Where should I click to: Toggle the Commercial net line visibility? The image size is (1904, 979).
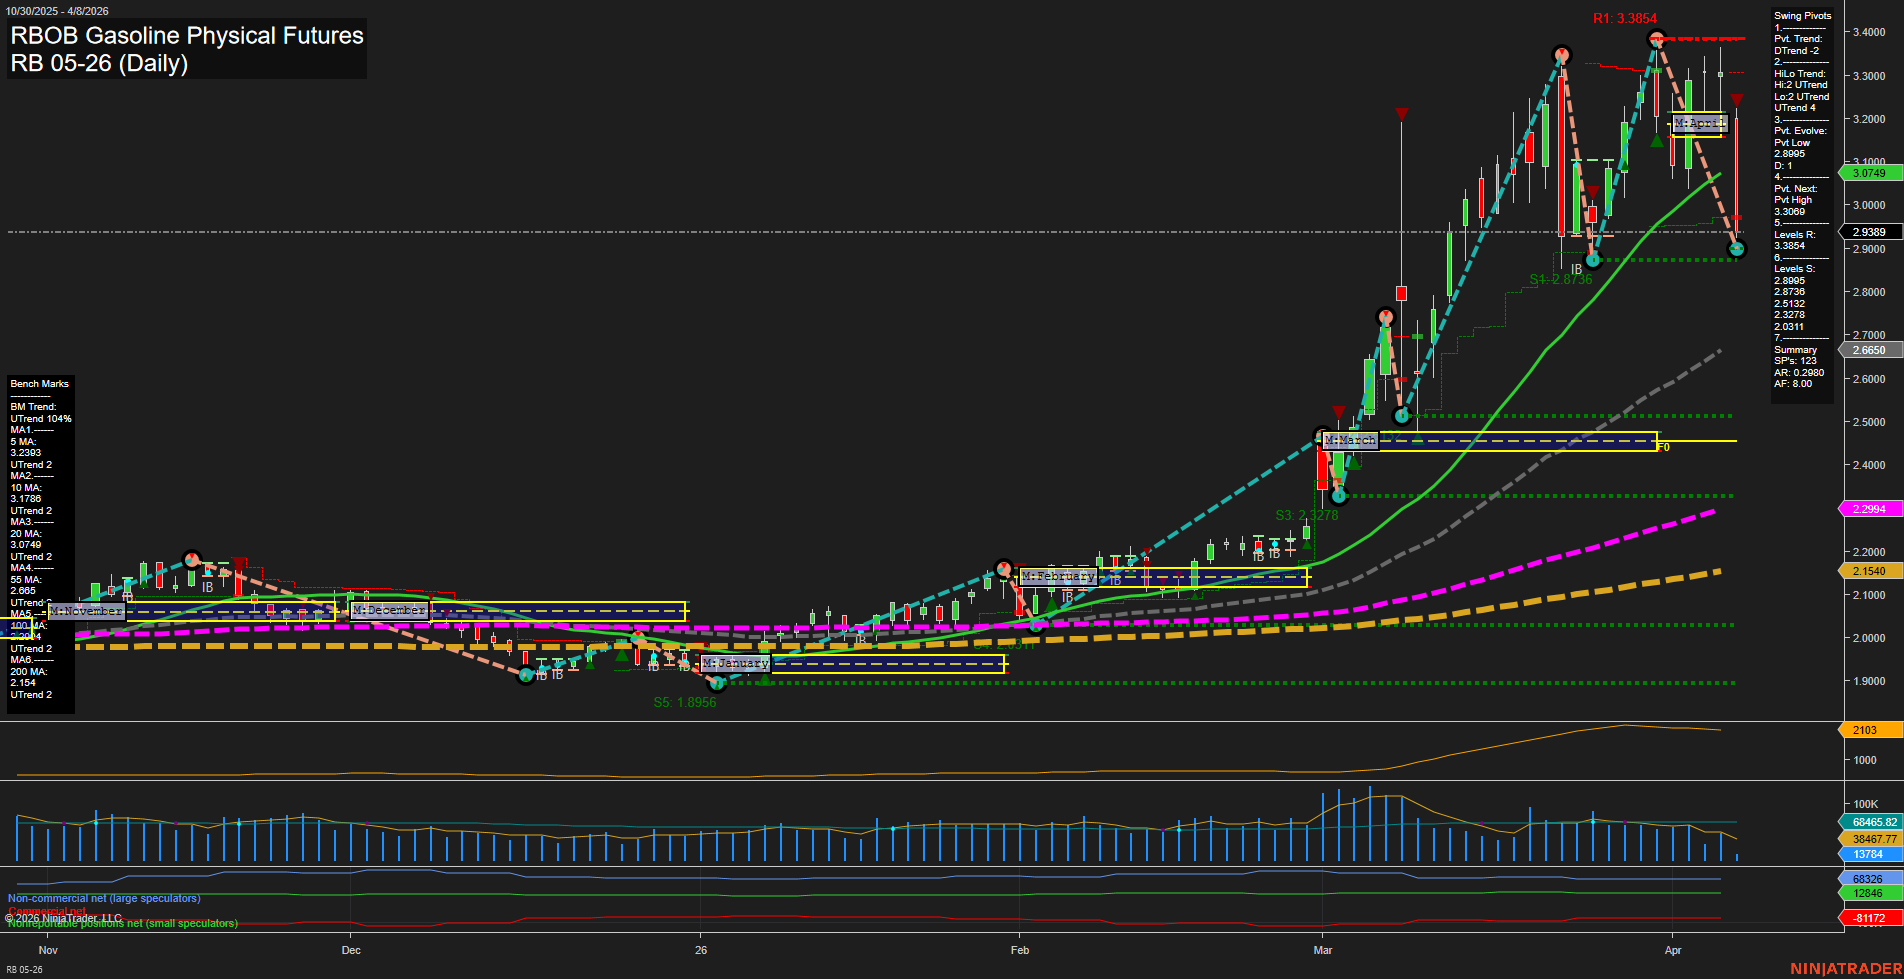tap(46, 911)
